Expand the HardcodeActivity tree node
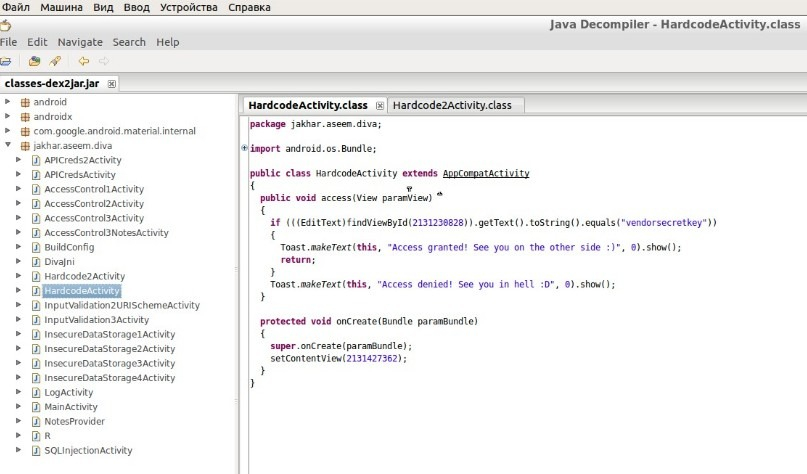The width and height of the screenshot is (807, 474). [19, 290]
